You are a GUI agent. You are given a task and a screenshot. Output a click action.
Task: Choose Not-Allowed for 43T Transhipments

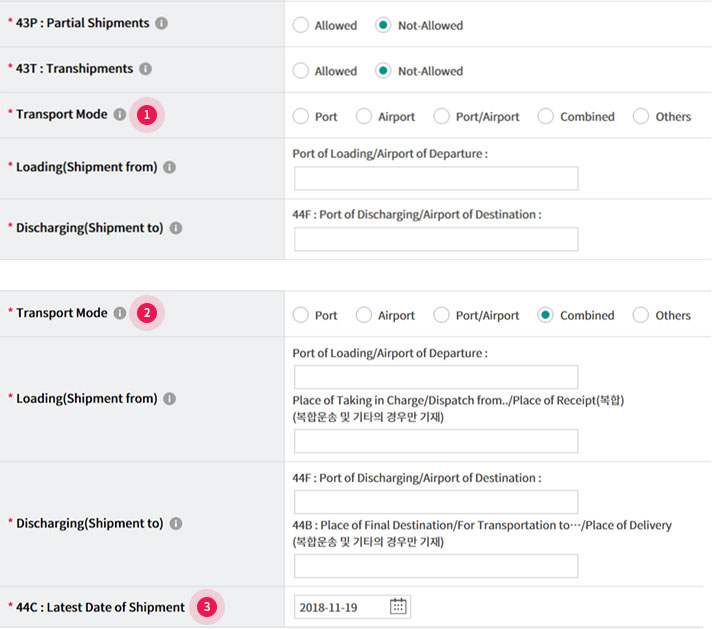(x=383, y=71)
